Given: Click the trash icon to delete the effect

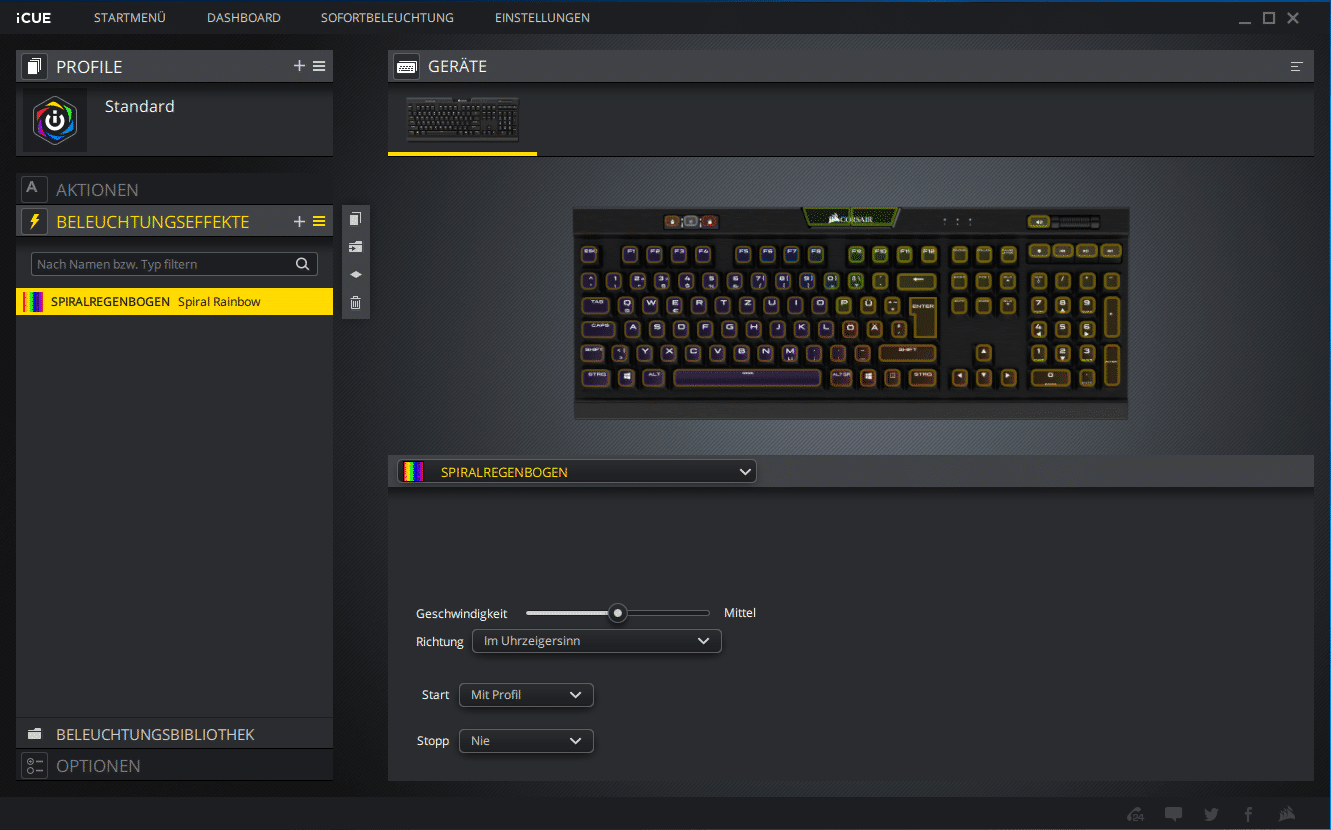Looking at the screenshot, I should tap(355, 303).
